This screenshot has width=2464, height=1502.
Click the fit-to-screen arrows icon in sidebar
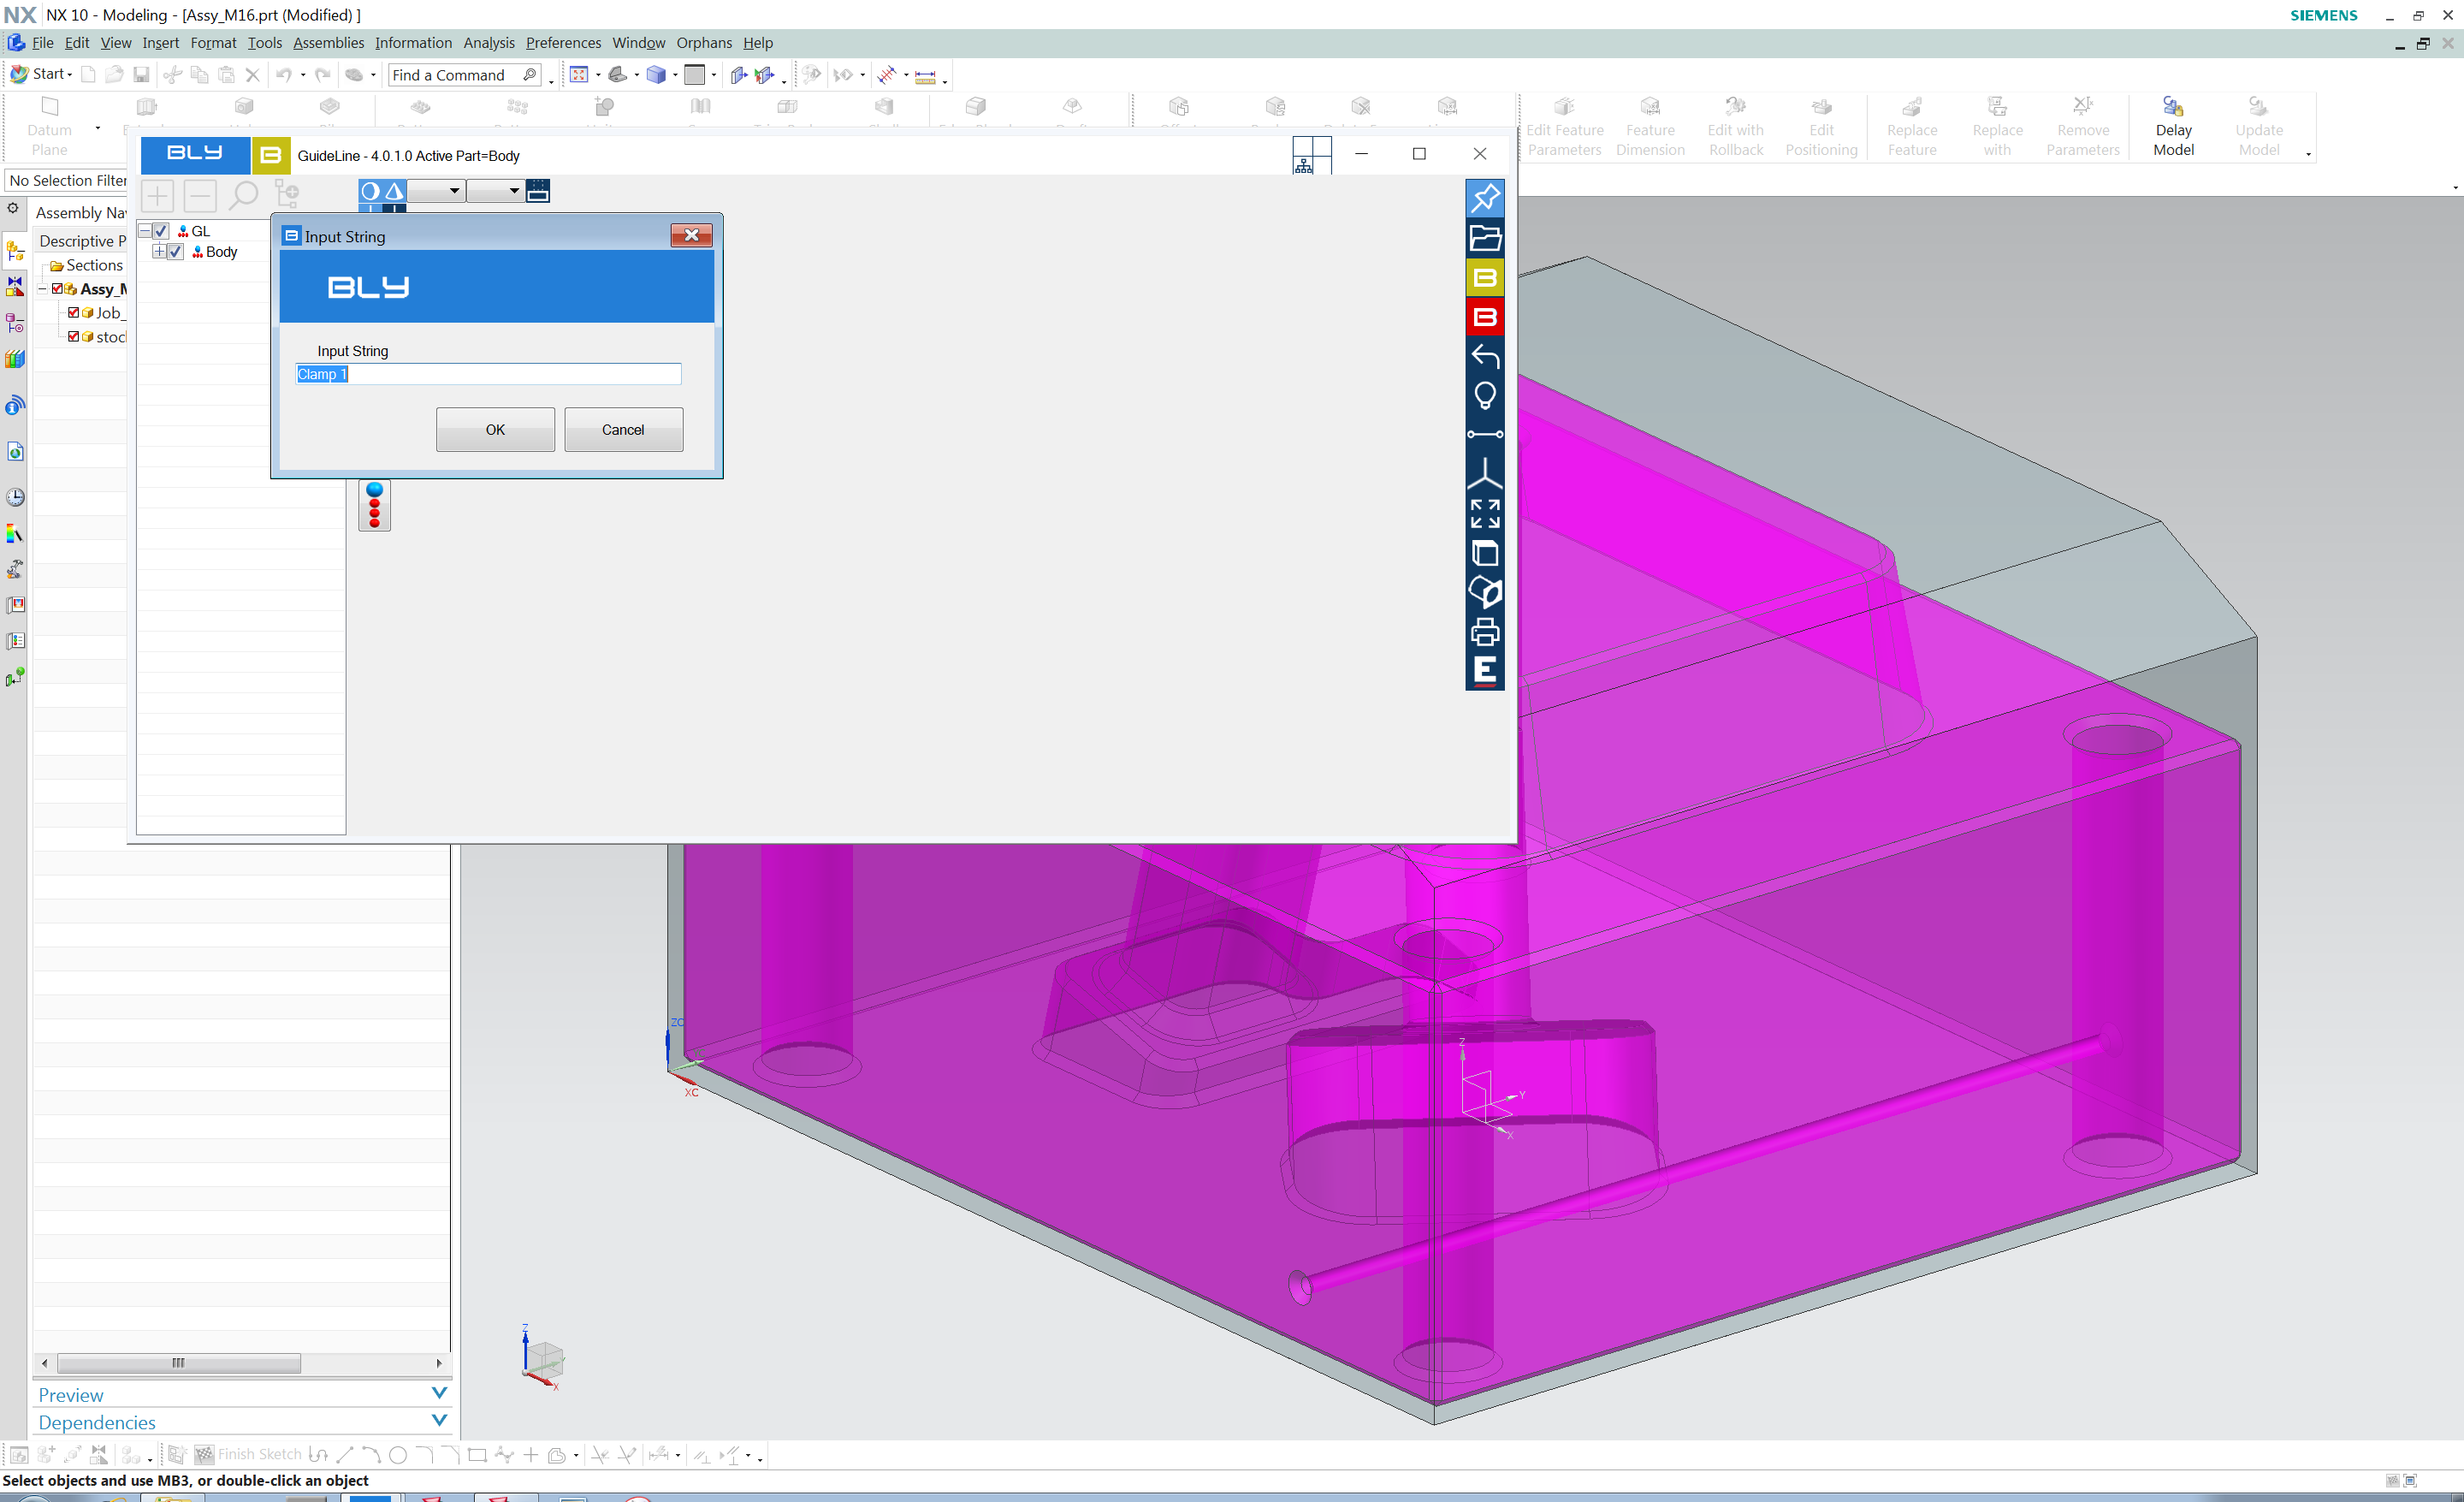1484,513
